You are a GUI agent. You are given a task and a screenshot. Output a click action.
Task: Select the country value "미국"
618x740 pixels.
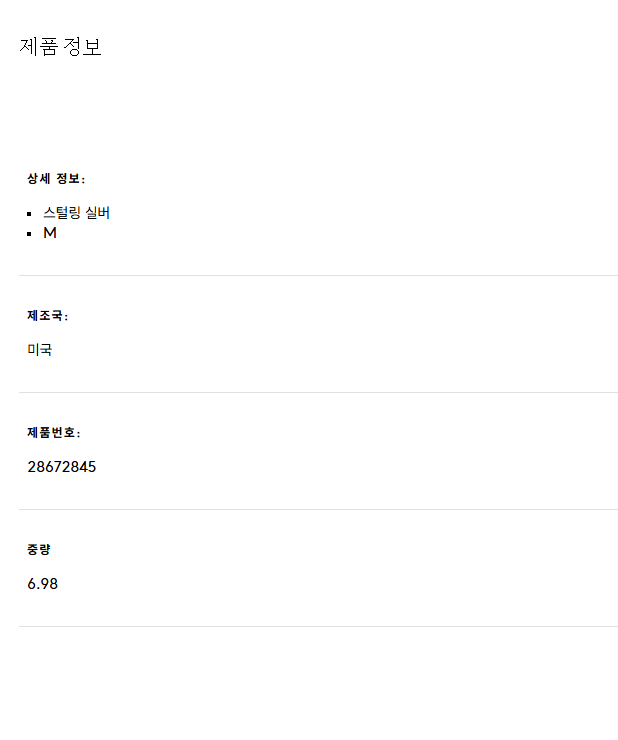point(40,350)
